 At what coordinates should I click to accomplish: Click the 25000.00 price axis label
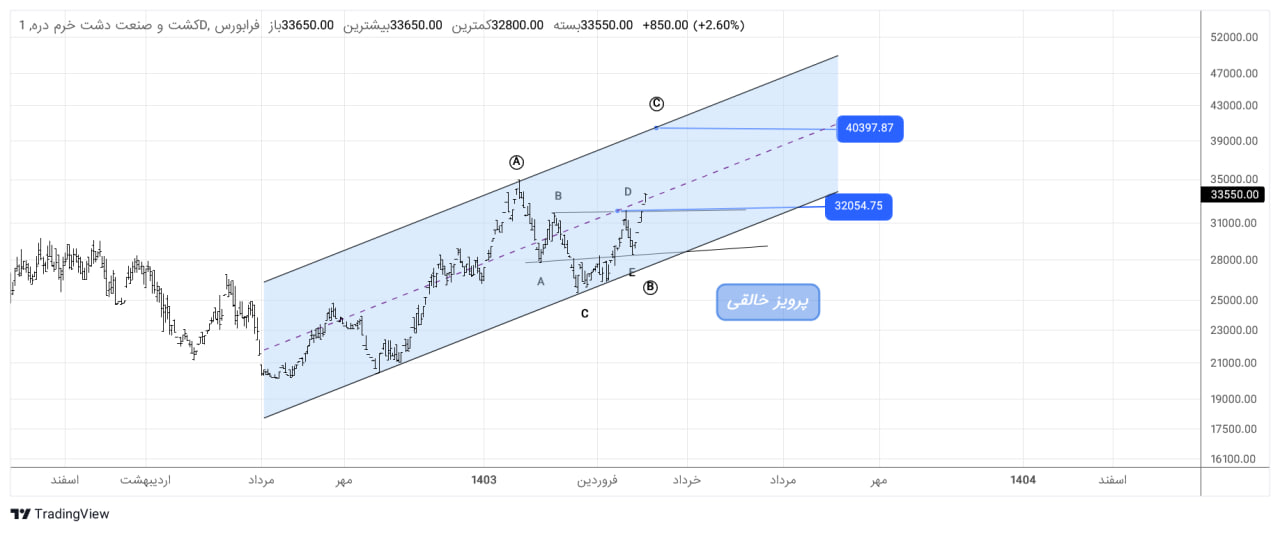tap(1233, 300)
